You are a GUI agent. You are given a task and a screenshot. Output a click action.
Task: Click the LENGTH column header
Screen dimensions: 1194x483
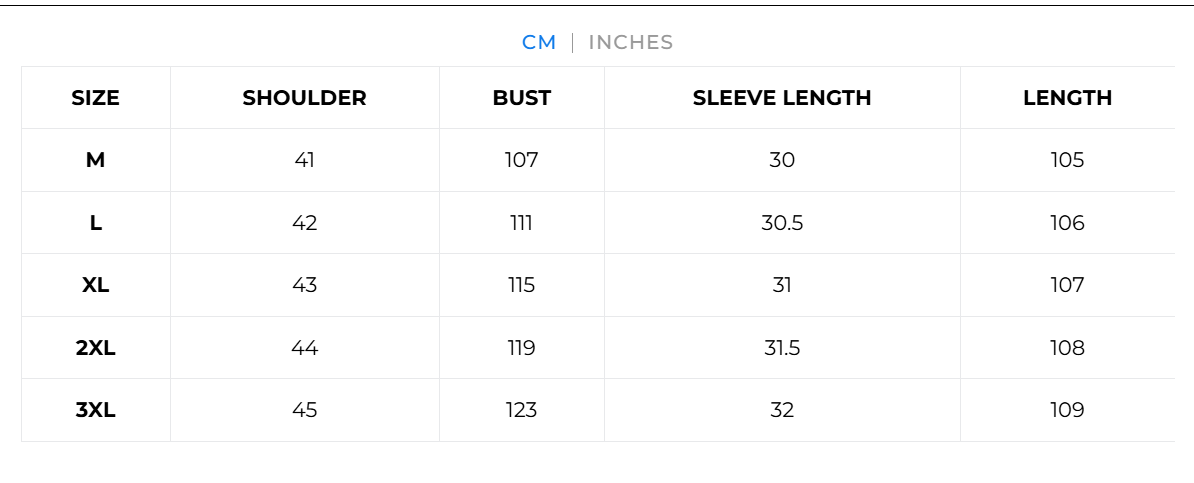[1067, 98]
